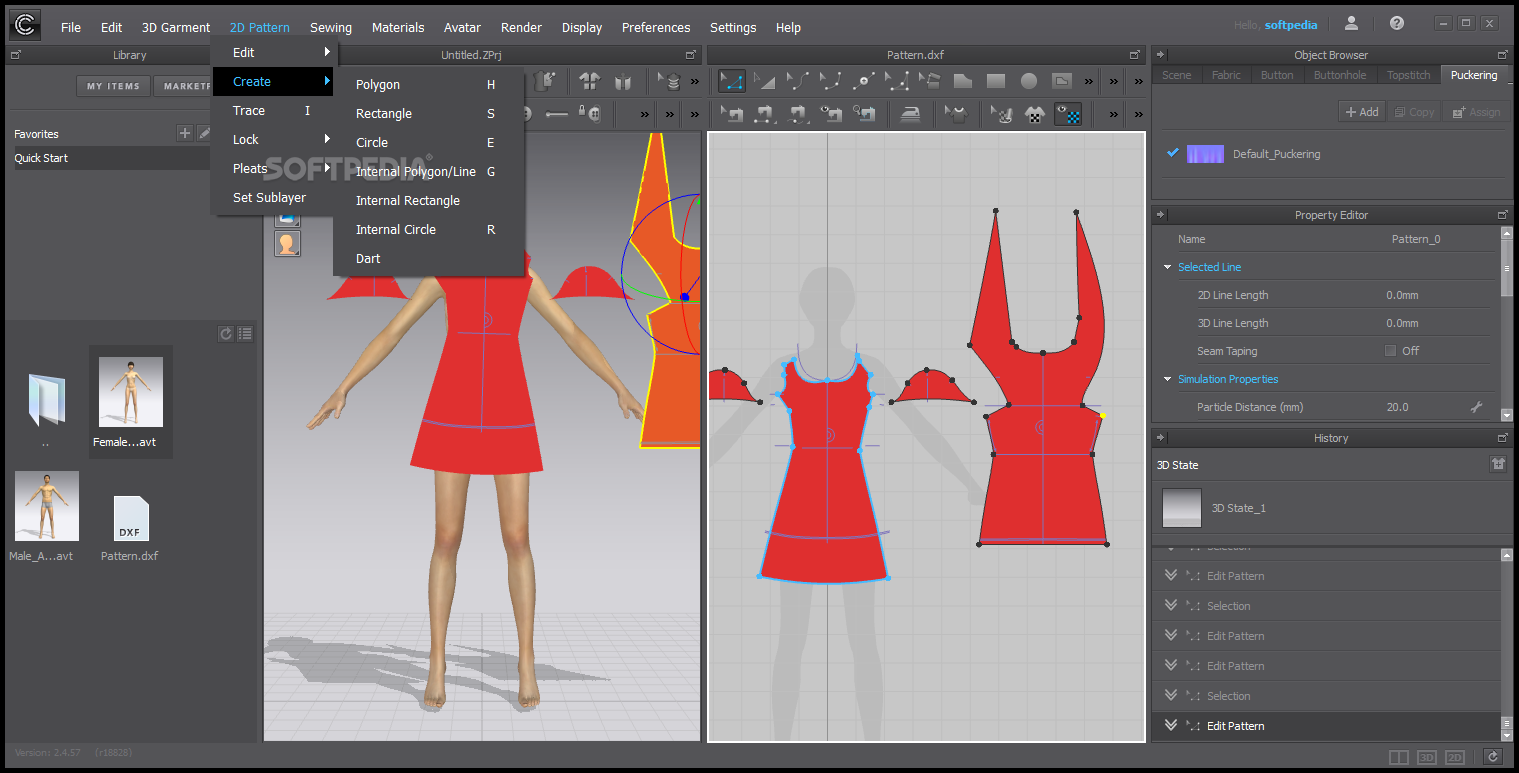Screen dimensions: 1519x773
Task: Select the Pattern.dxf file thumbnail
Action: click(130, 518)
